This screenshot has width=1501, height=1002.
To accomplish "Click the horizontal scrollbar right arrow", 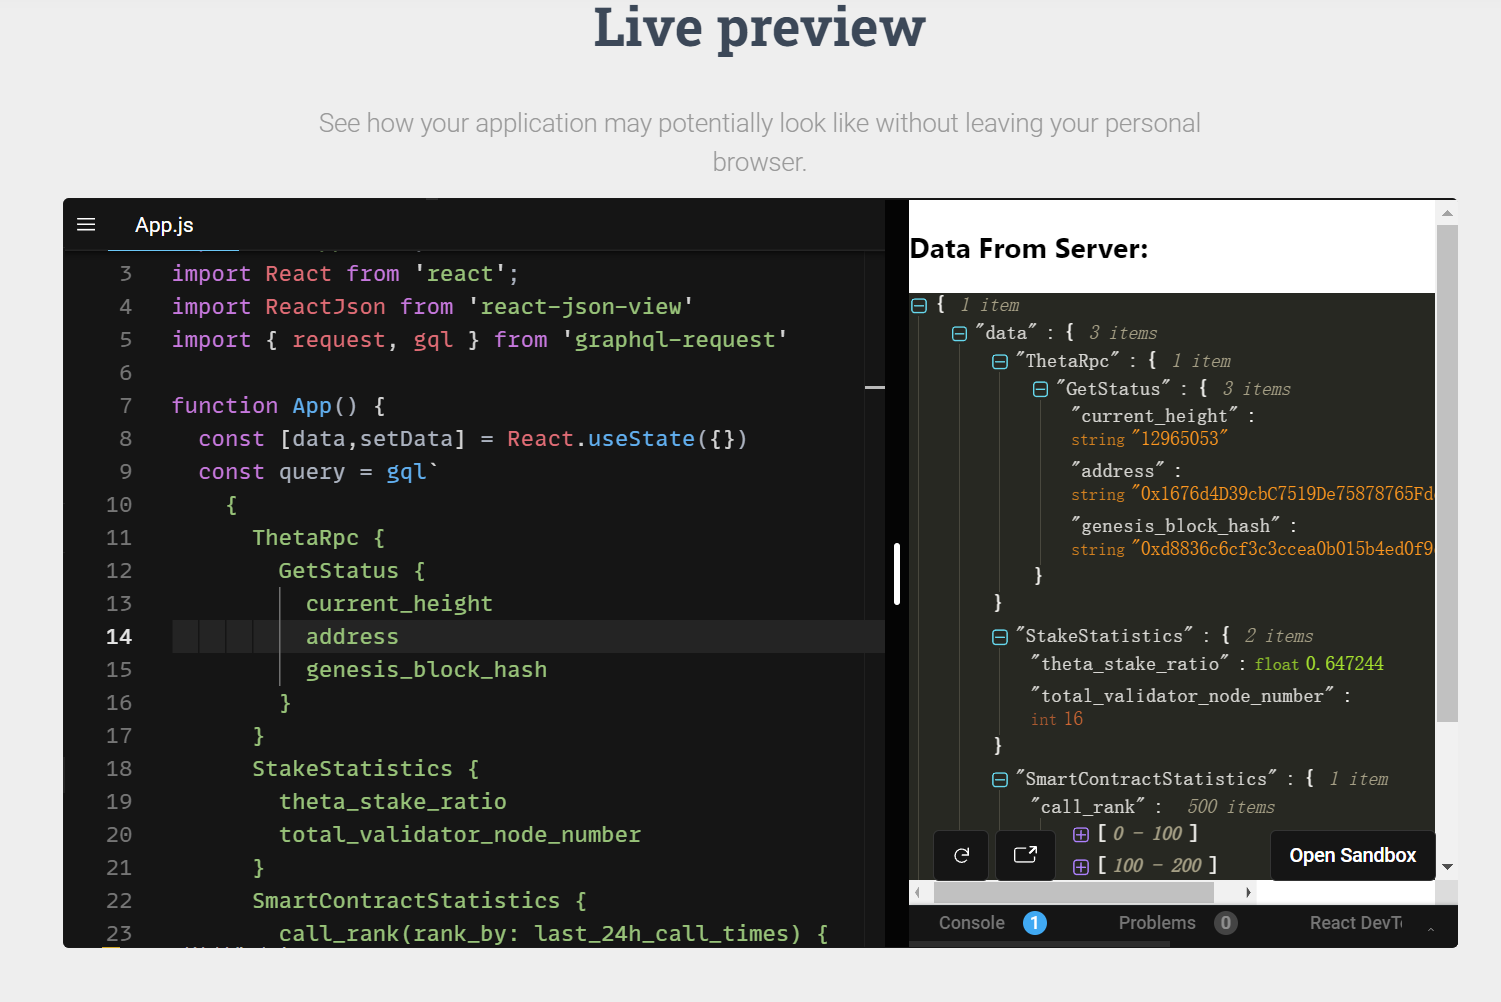I will tap(1248, 892).
